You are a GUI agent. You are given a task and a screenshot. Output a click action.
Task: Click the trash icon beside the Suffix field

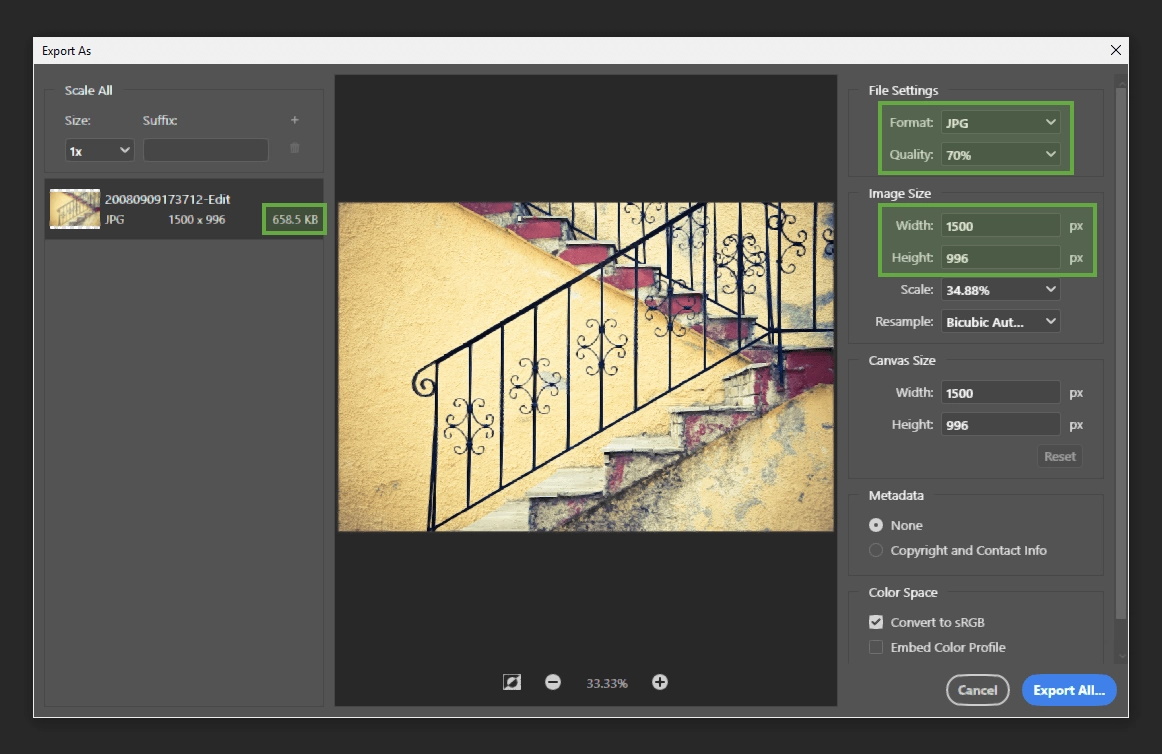(x=294, y=148)
